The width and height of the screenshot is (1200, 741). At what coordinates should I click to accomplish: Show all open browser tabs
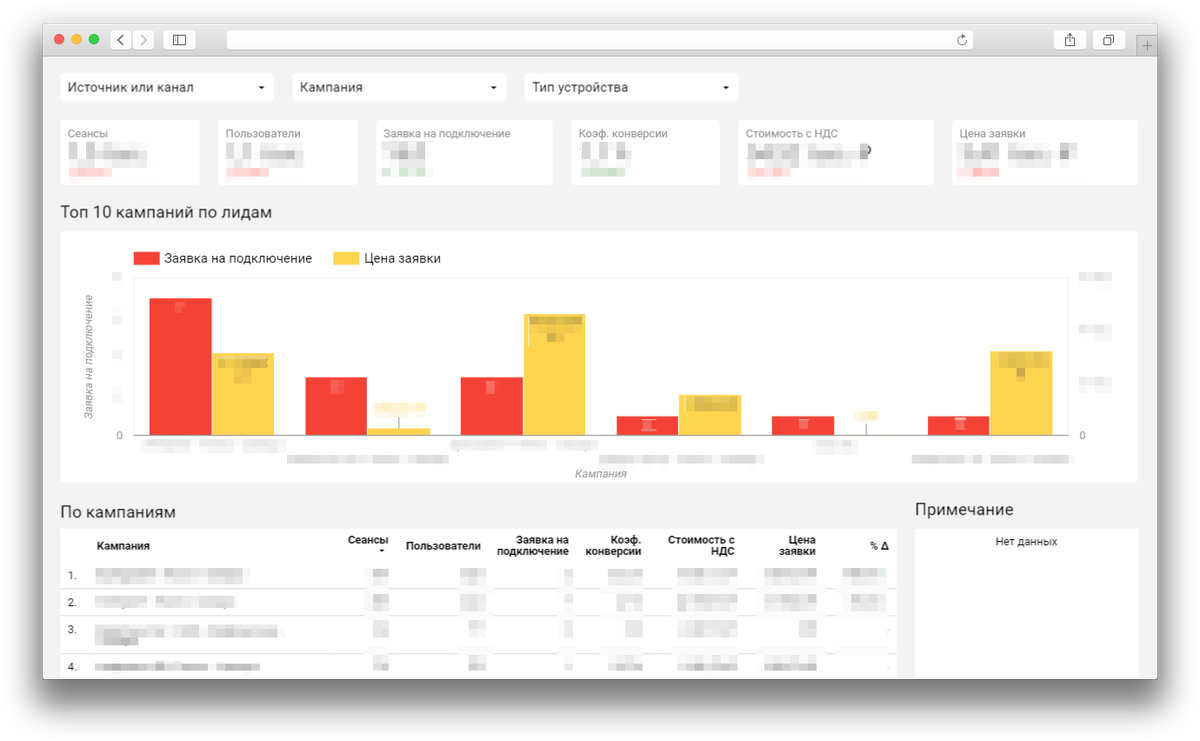point(1107,39)
